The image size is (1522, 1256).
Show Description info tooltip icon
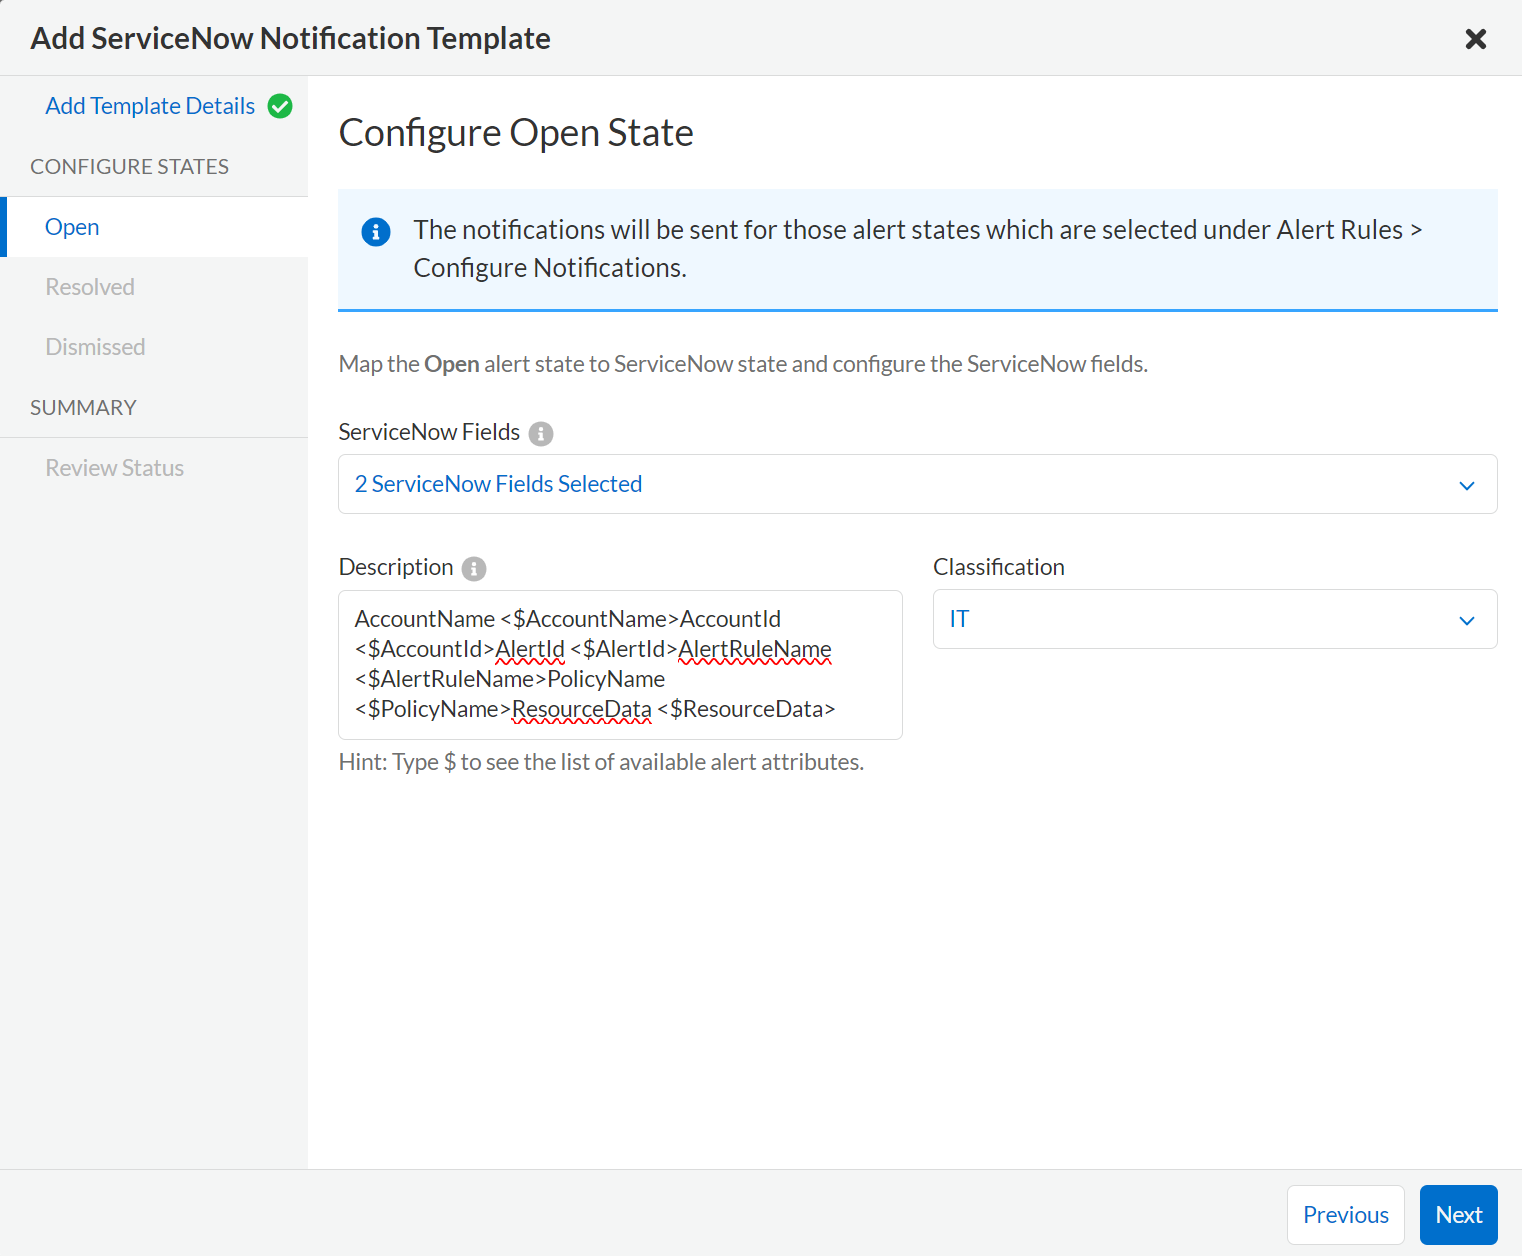tap(474, 568)
